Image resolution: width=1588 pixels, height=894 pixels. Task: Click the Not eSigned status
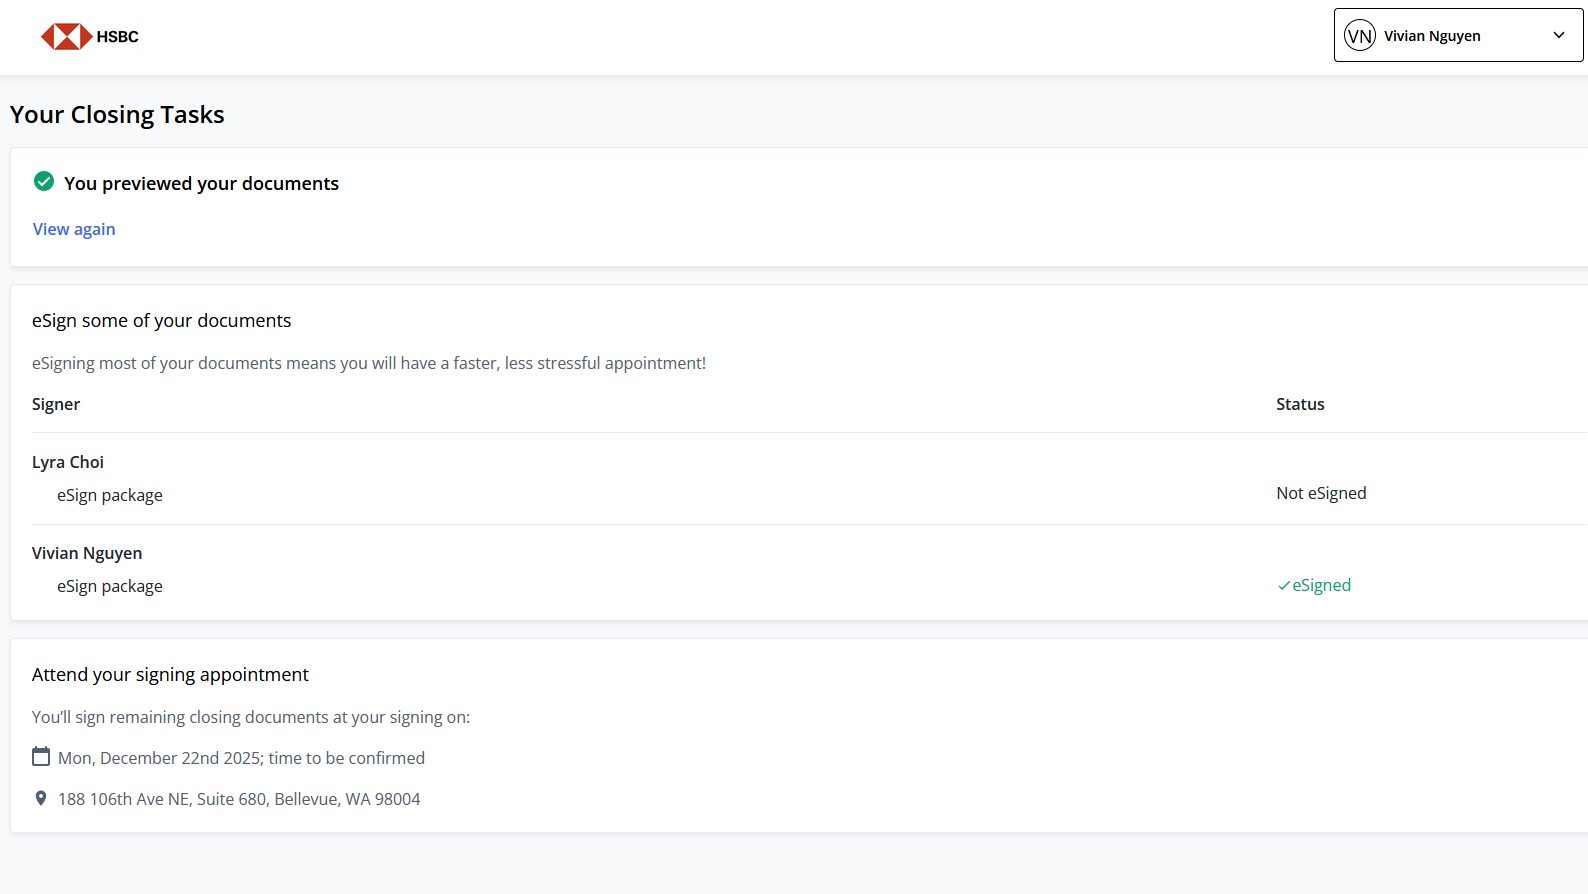click(1321, 493)
